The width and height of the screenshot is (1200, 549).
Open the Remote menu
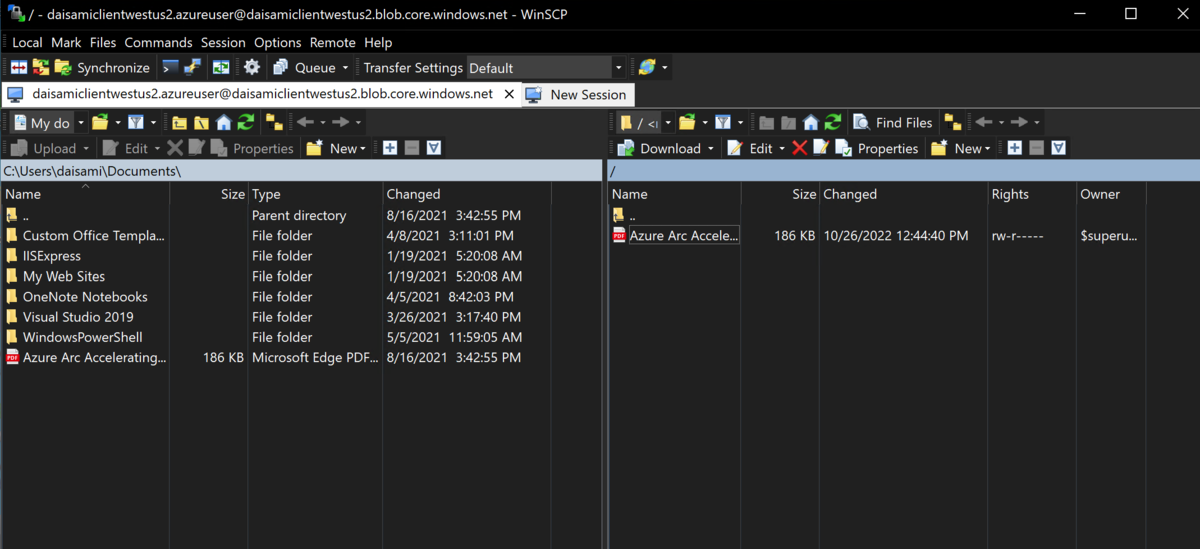coord(332,43)
